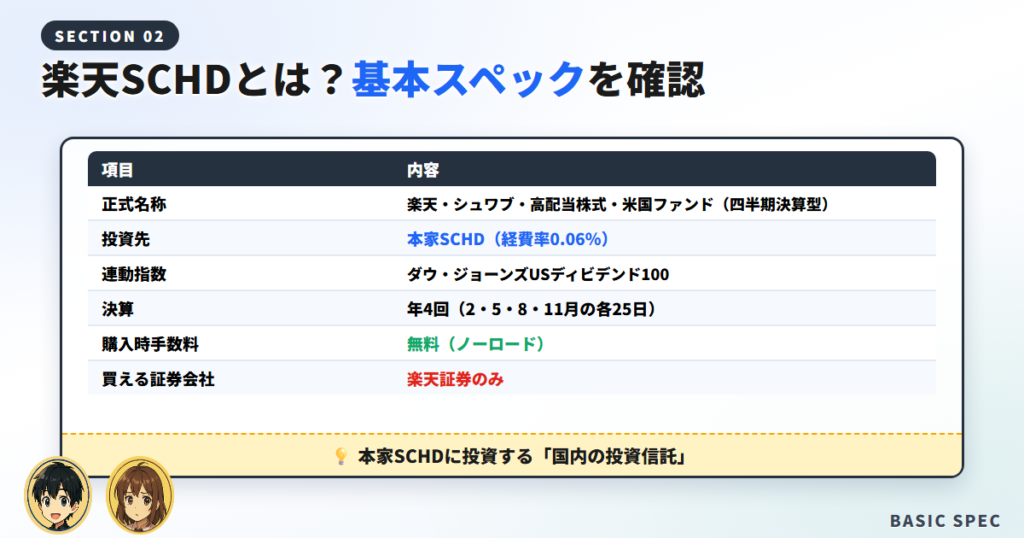Click the 決算 row label
This screenshot has height=538, width=1024.
[x=118, y=309]
